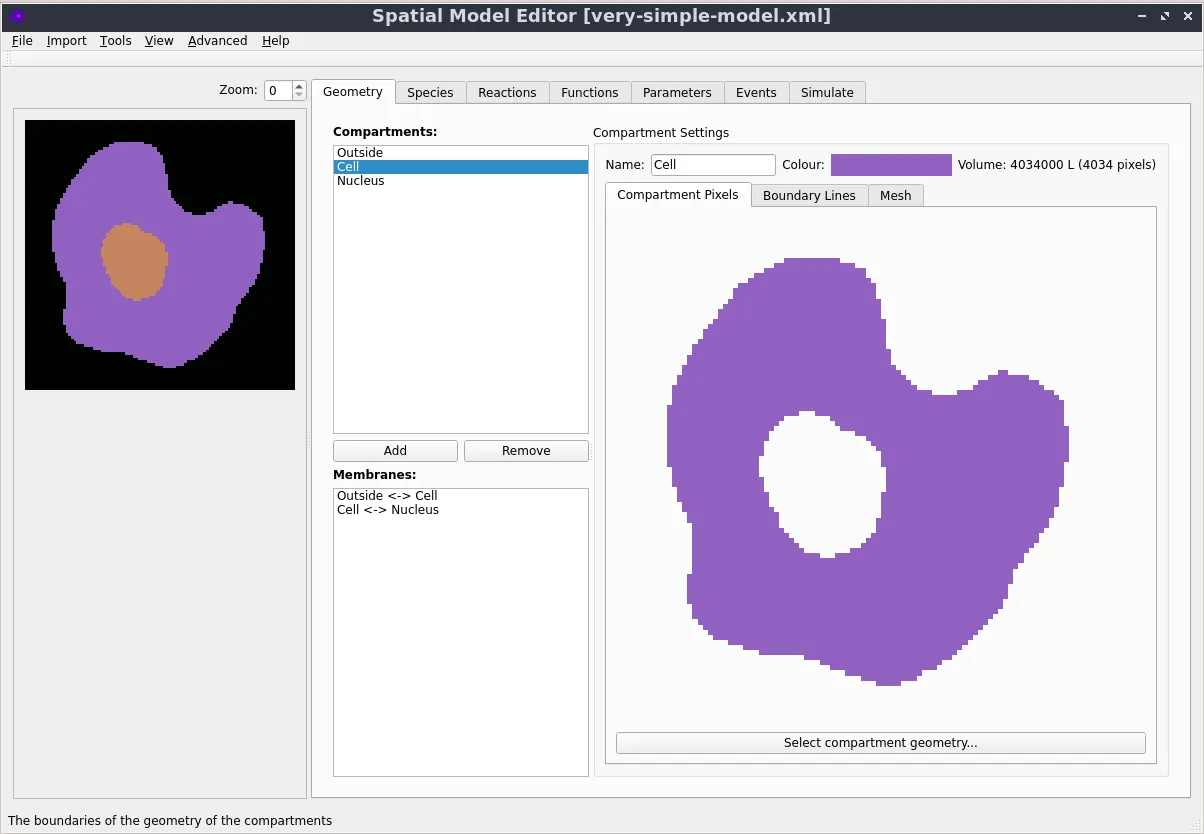Screen dimensions: 1204x834
Task: Click the Add compartment button
Action: tap(396, 451)
